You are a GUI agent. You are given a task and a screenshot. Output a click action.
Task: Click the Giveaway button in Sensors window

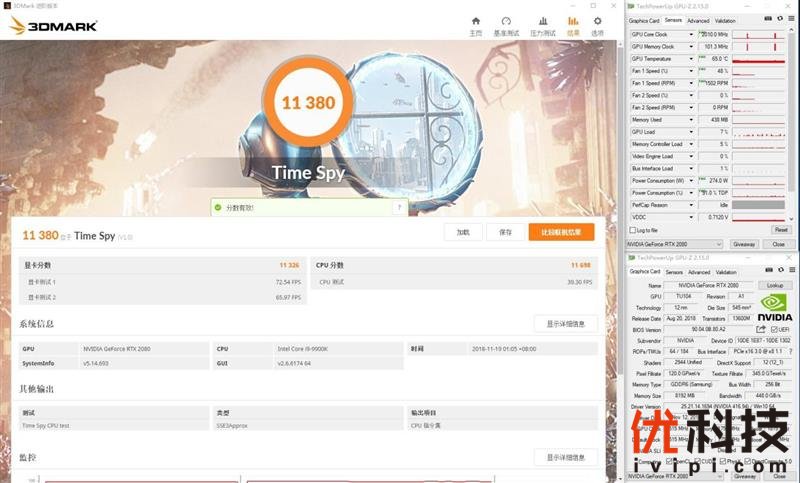coord(744,244)
